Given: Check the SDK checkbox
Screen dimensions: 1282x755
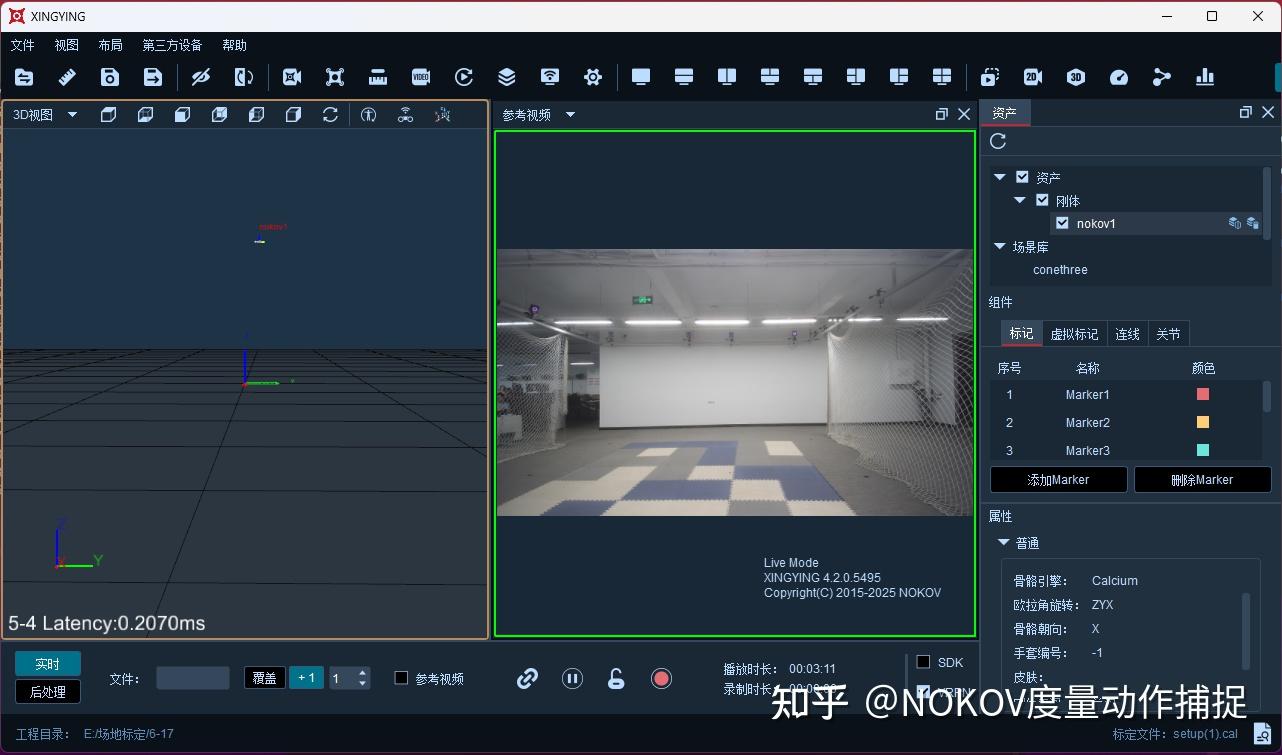Looking at the screenshot, I should coord(921,661).
